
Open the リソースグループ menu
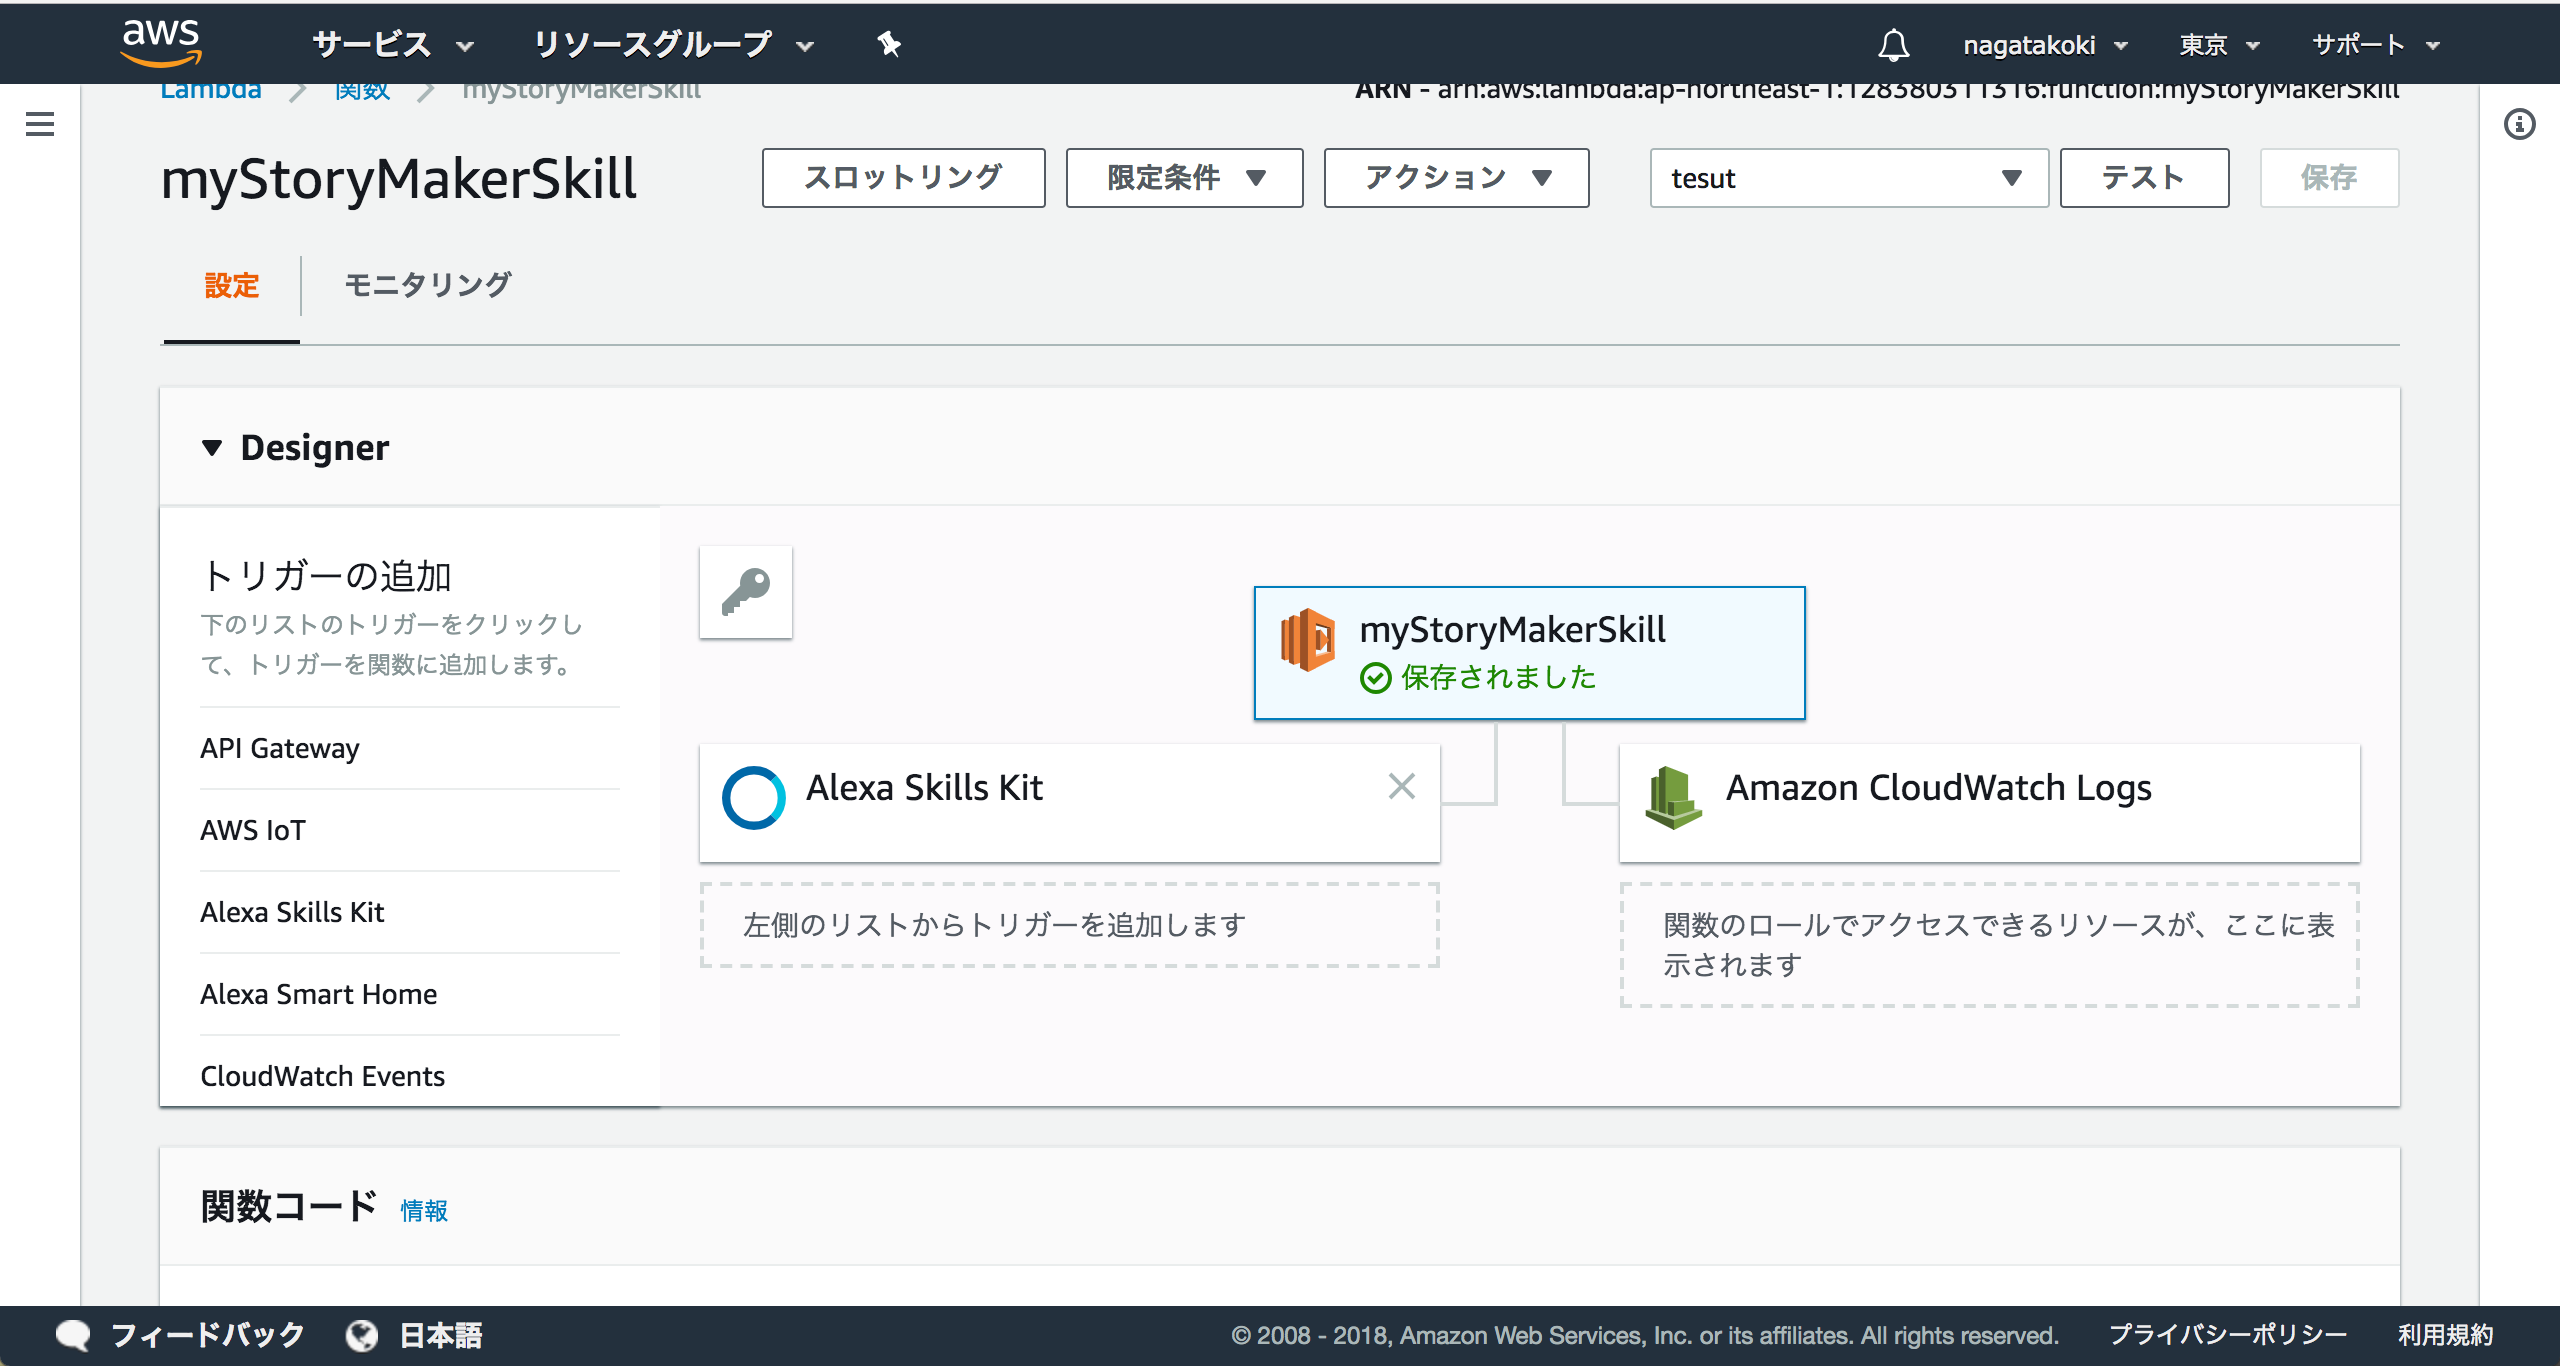(674, 44)
